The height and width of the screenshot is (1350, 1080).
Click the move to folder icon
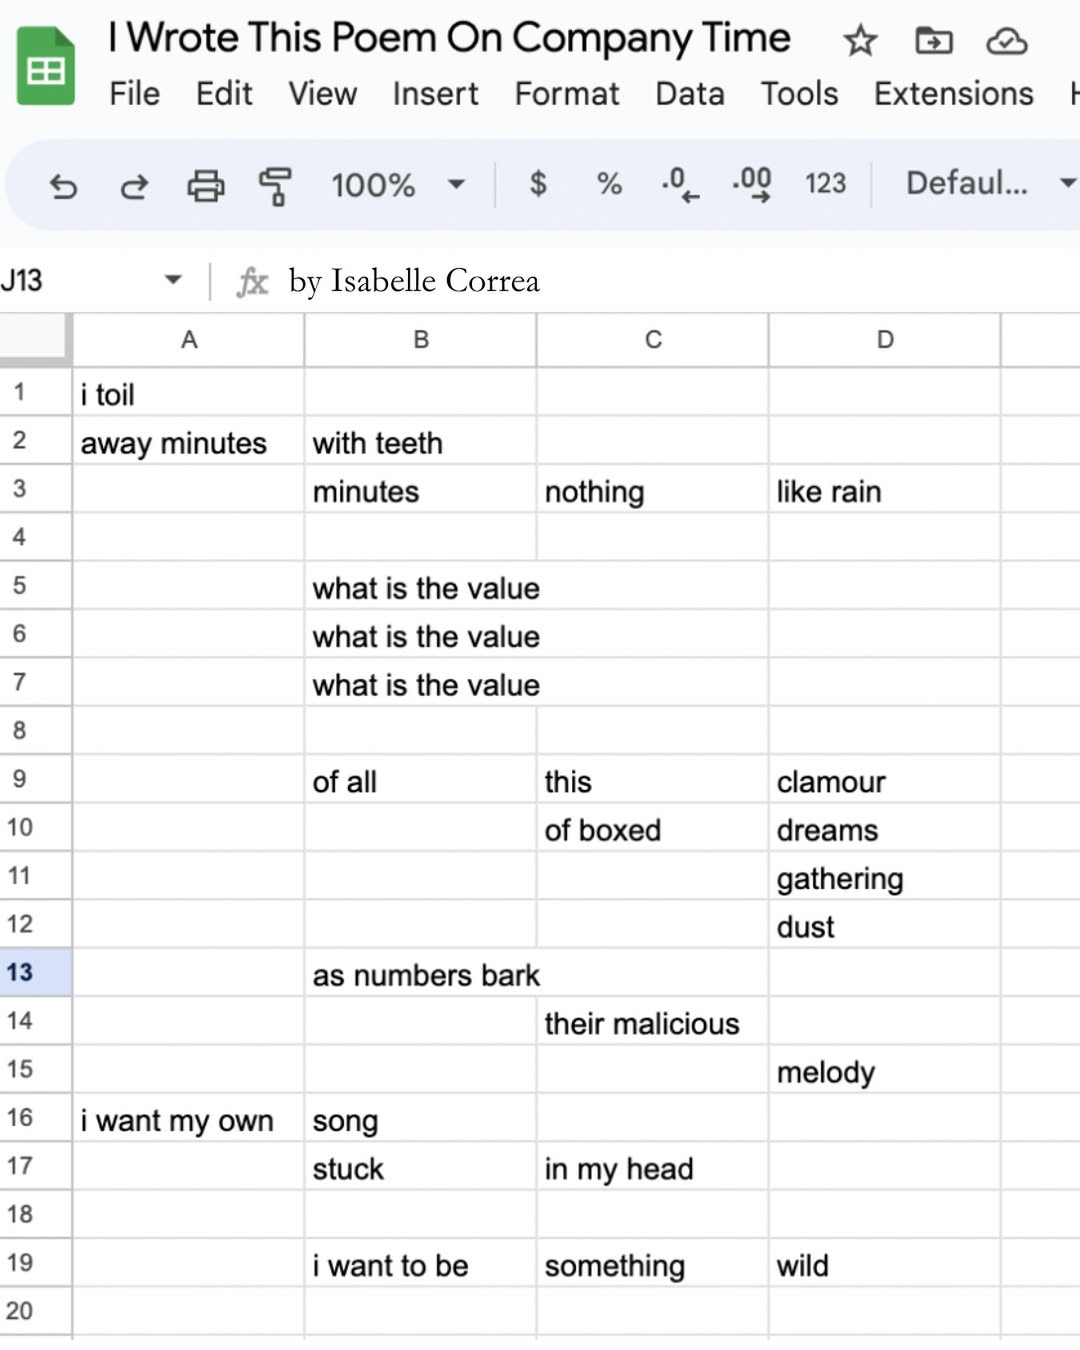click(x=934, y=41)
